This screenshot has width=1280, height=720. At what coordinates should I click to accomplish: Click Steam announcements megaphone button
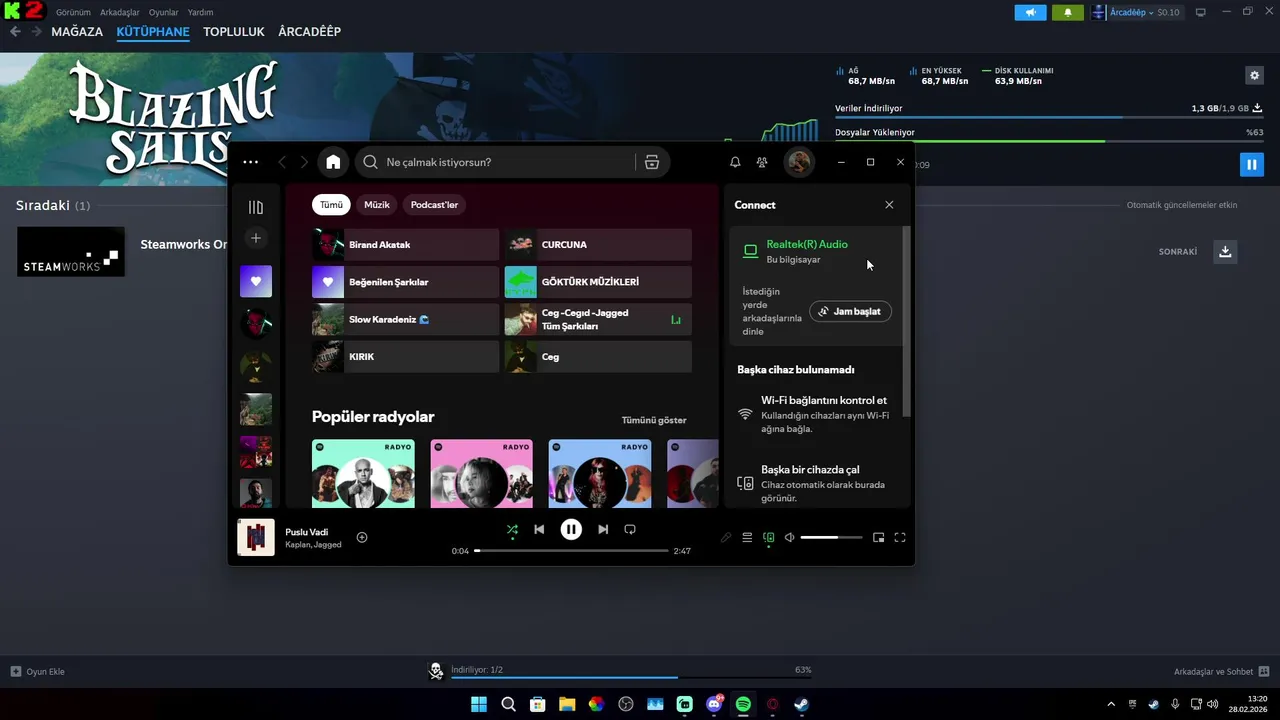(x=1030, y=12)
